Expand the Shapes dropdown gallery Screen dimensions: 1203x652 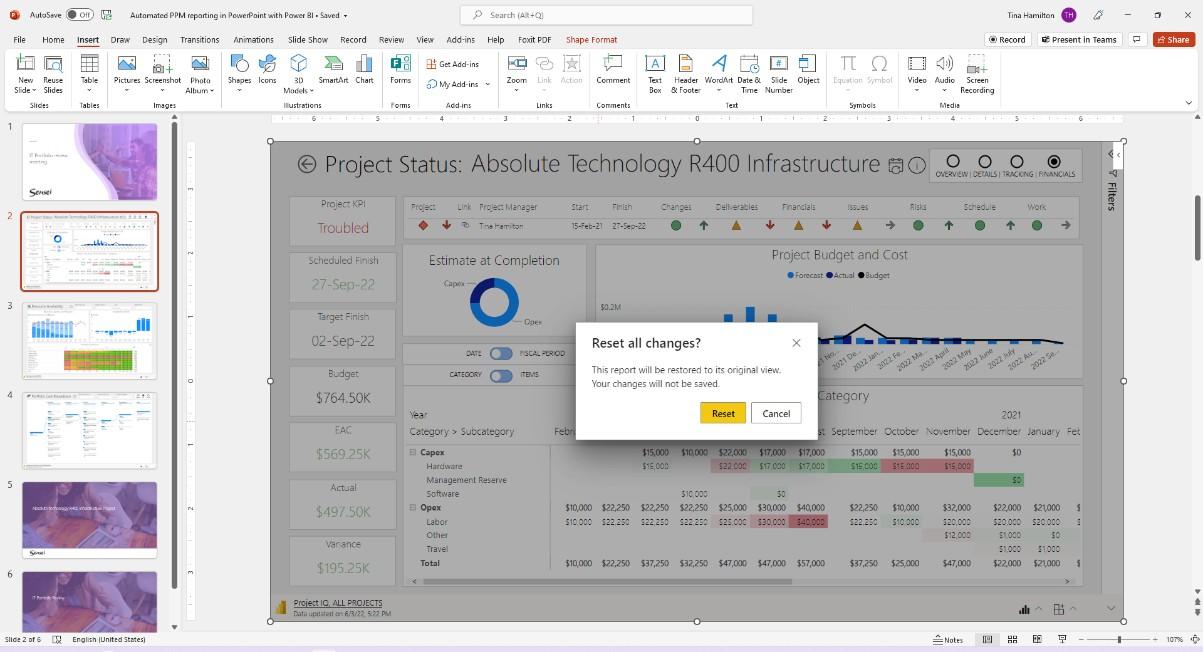239,90
